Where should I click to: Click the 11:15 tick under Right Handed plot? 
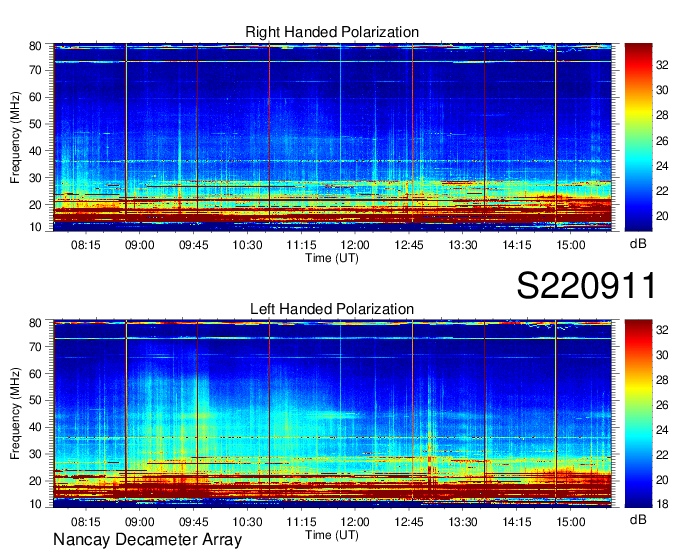point(301,245)
